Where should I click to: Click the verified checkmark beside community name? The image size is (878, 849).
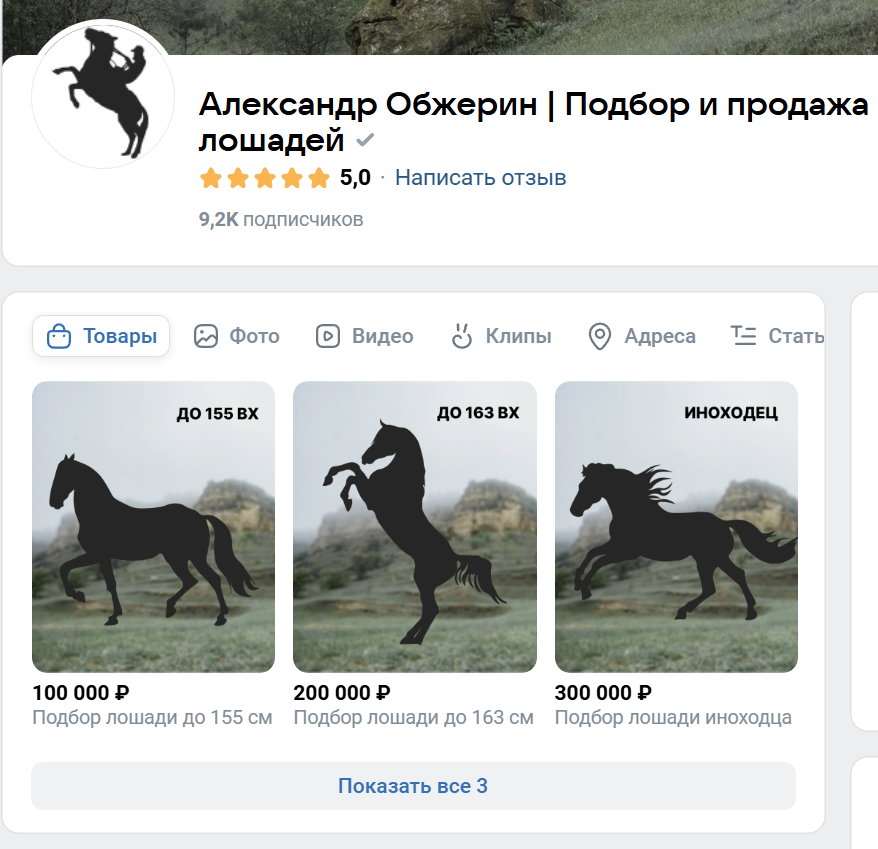(365, 139)
